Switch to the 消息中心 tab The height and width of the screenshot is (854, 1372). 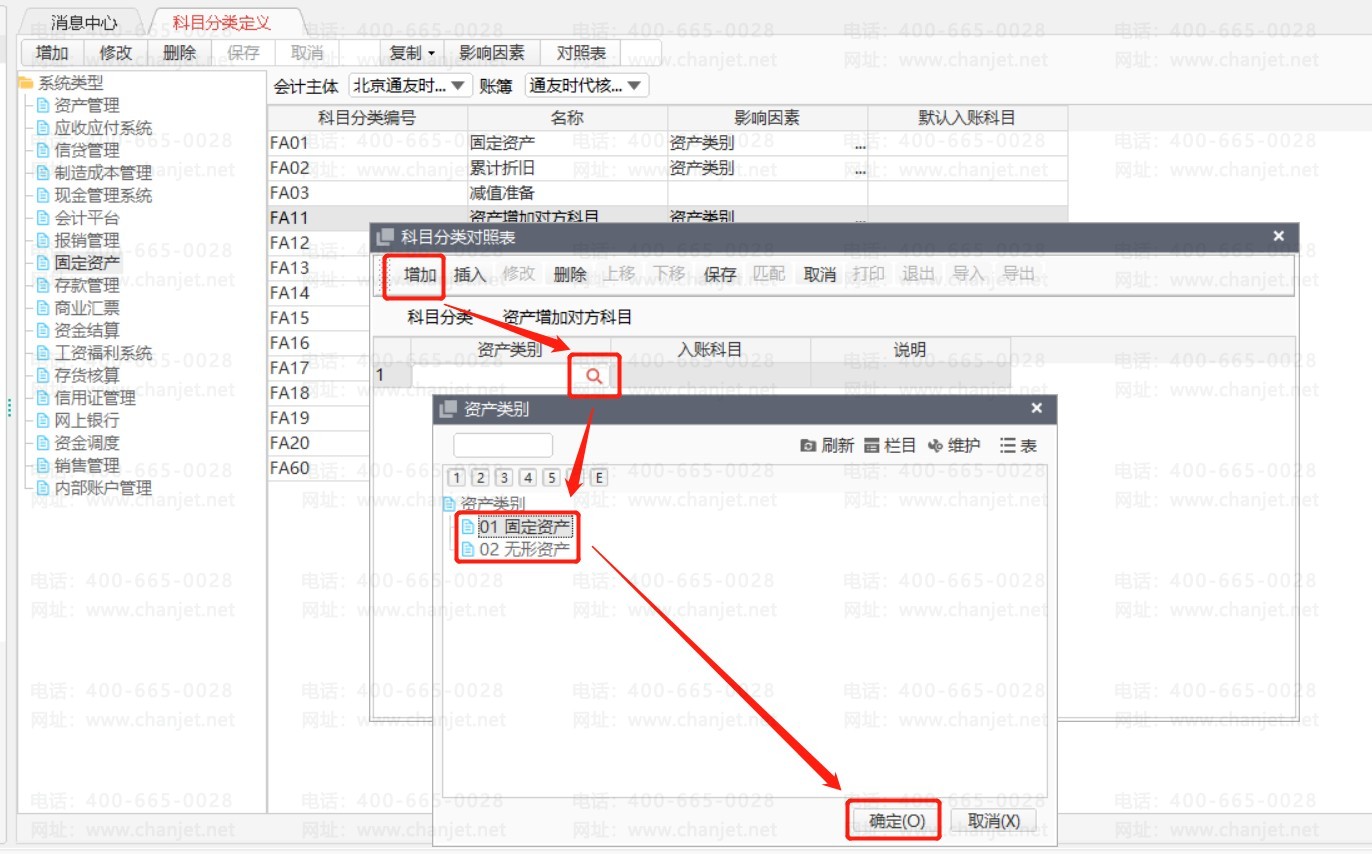tap(84, 23)
